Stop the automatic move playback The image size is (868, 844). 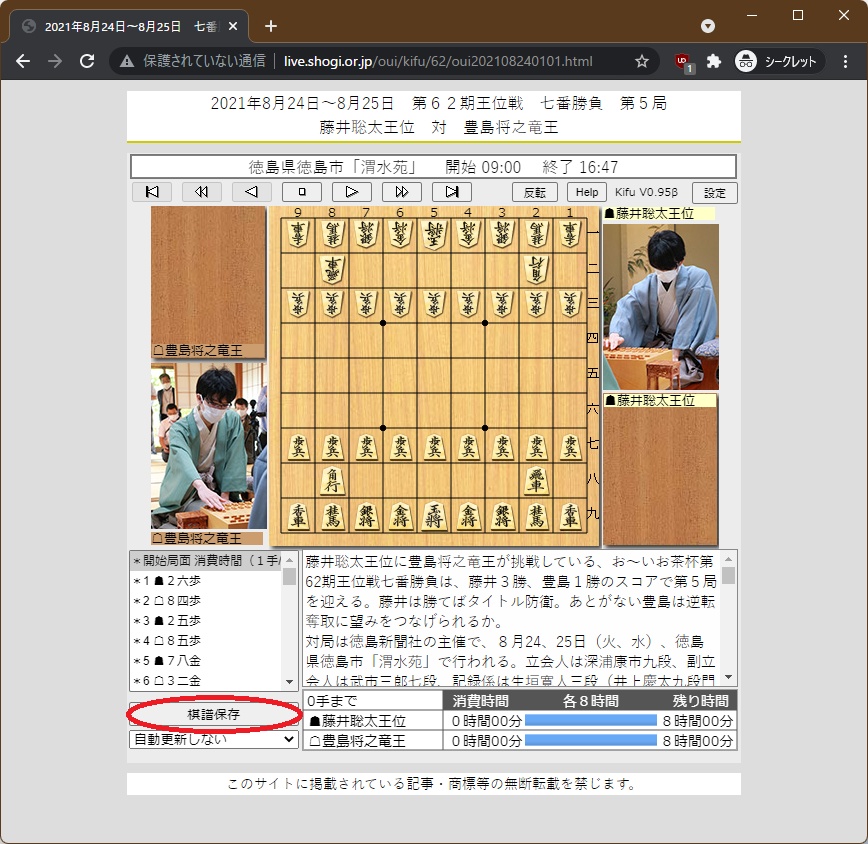coord(302,191)
